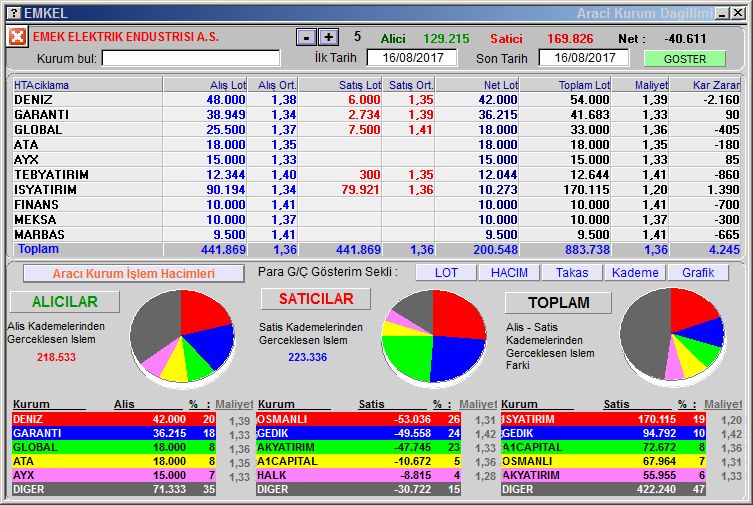
Task: Click the Kurum bul search field
Action: (191, 59)
